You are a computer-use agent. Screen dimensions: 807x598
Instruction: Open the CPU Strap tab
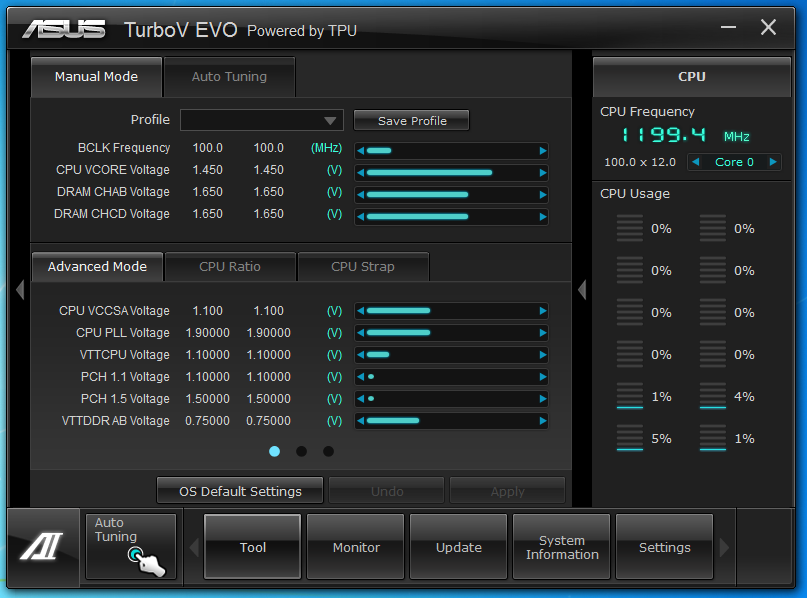(363, 267)
